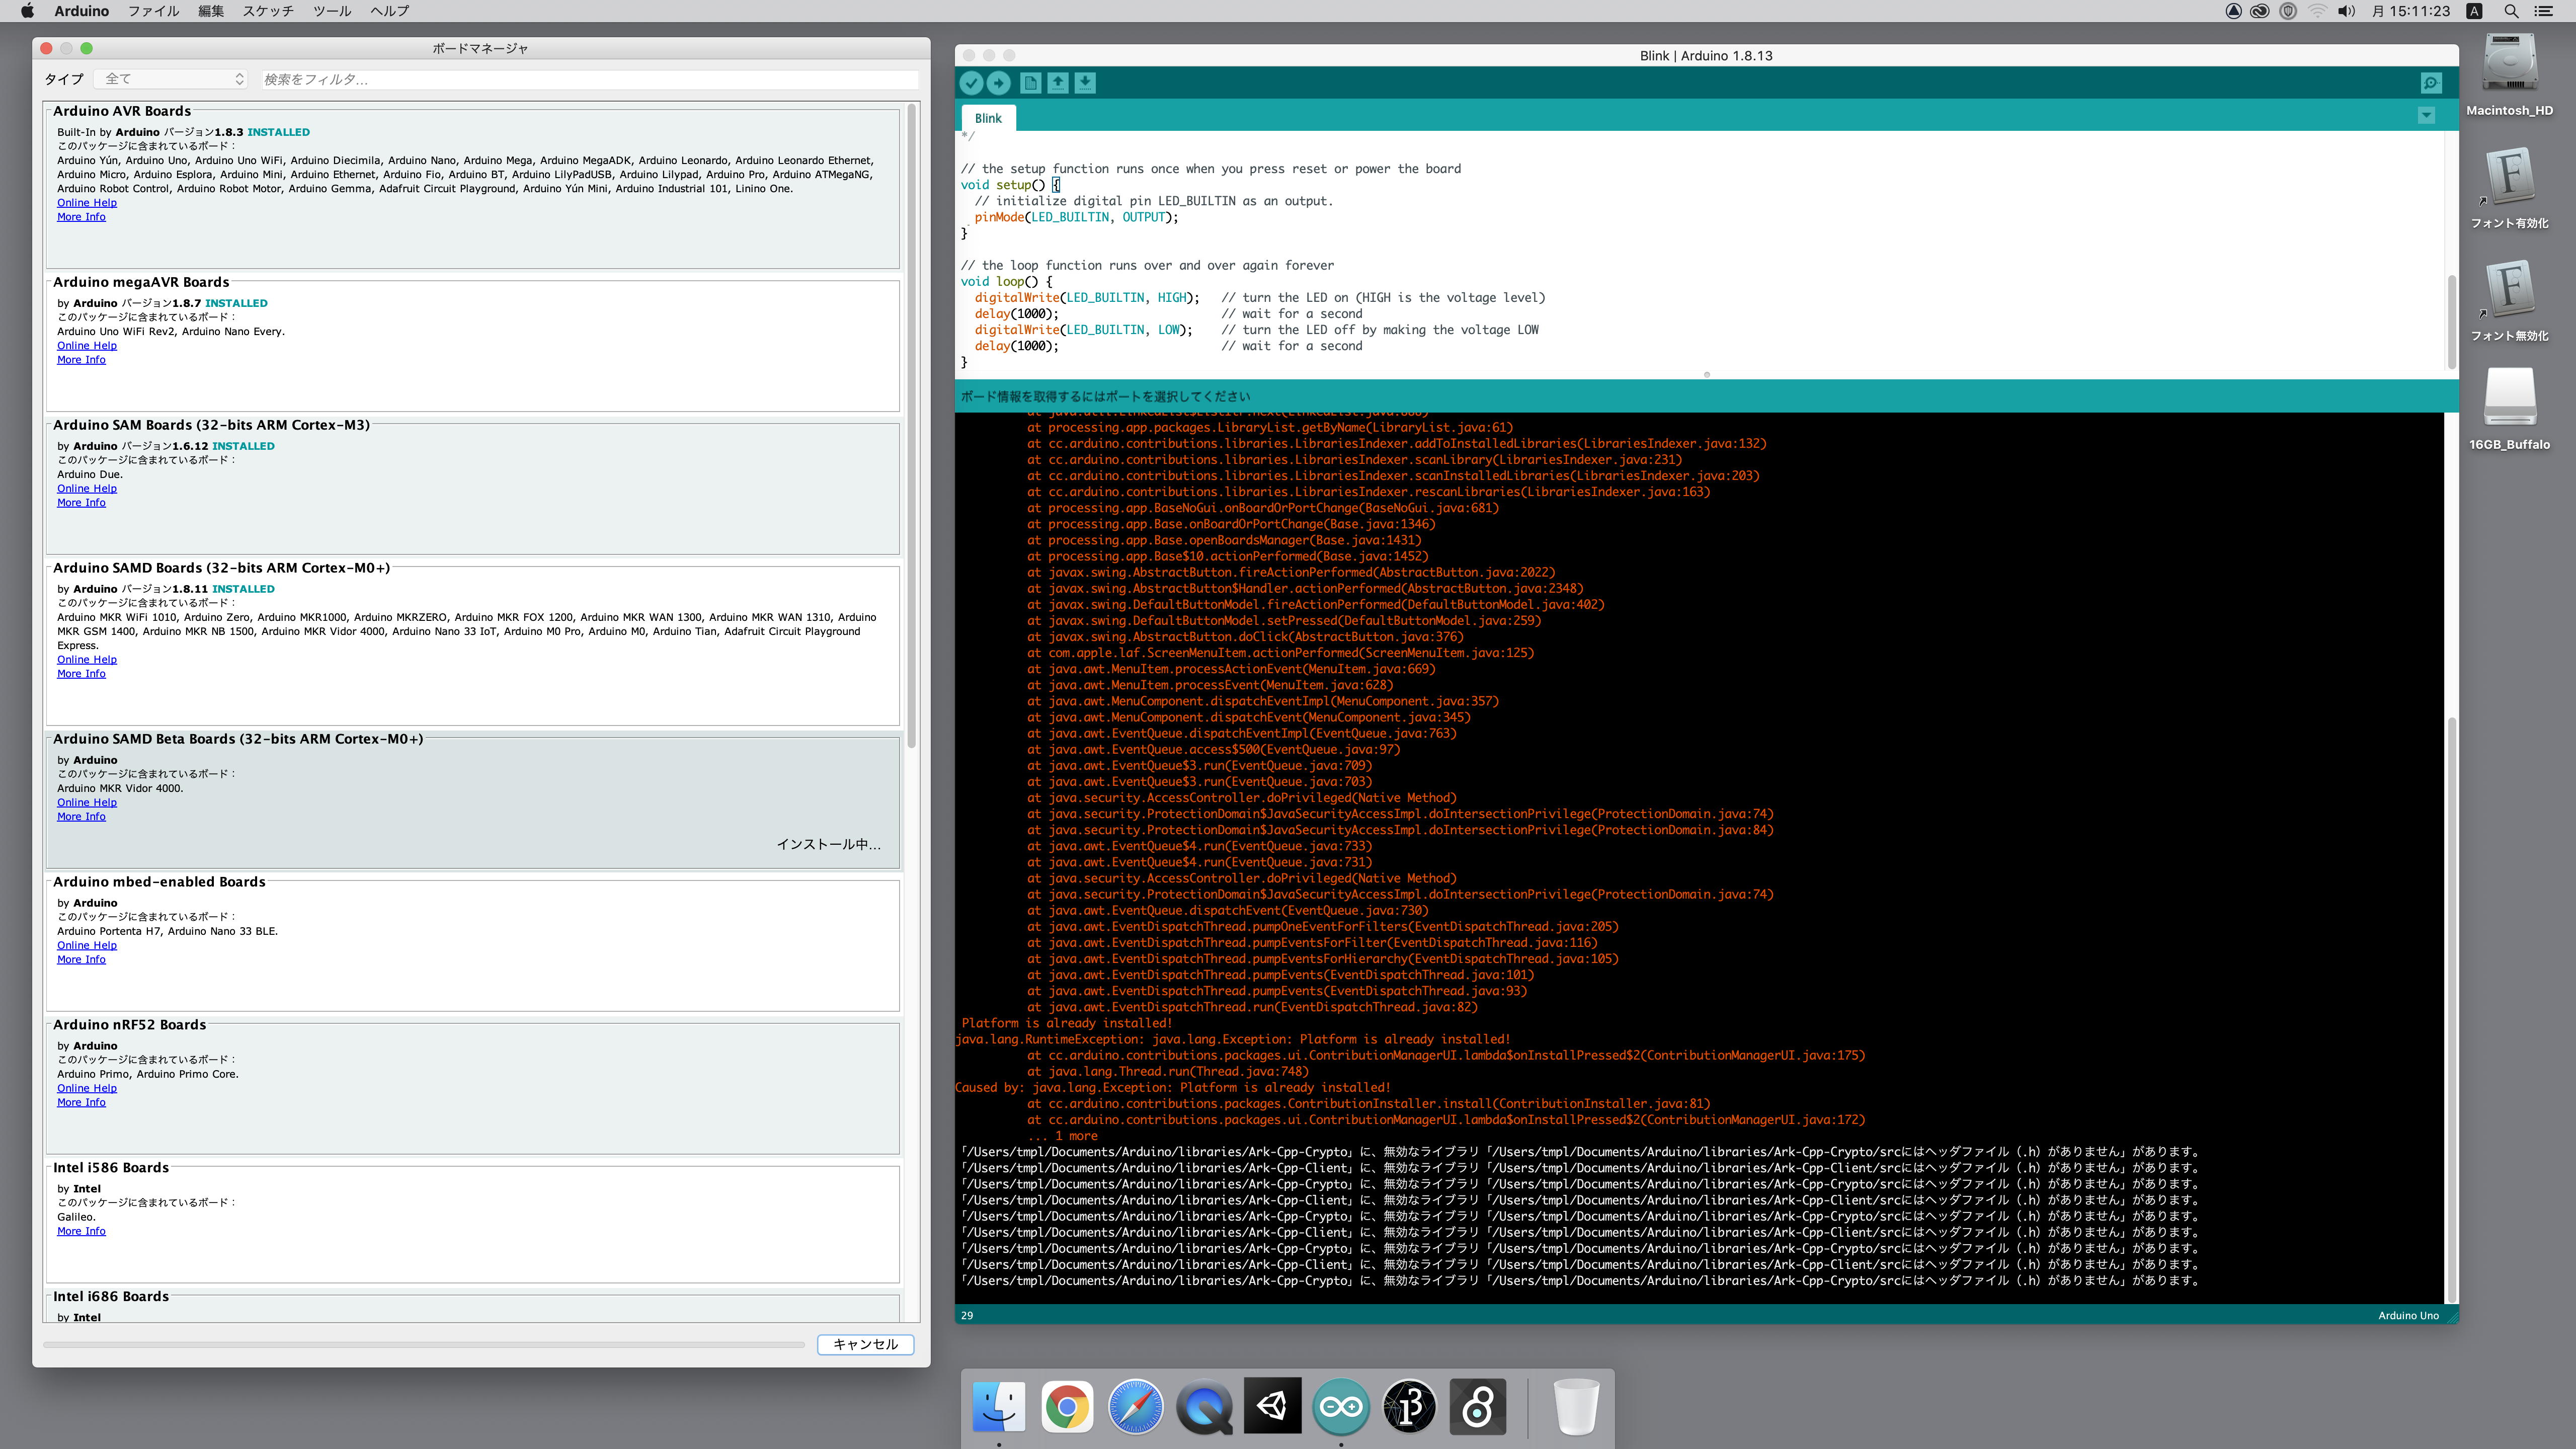Open the Unity icon in the dock
This screenshot has height=1449, width=2576.
[1272, 1406]
